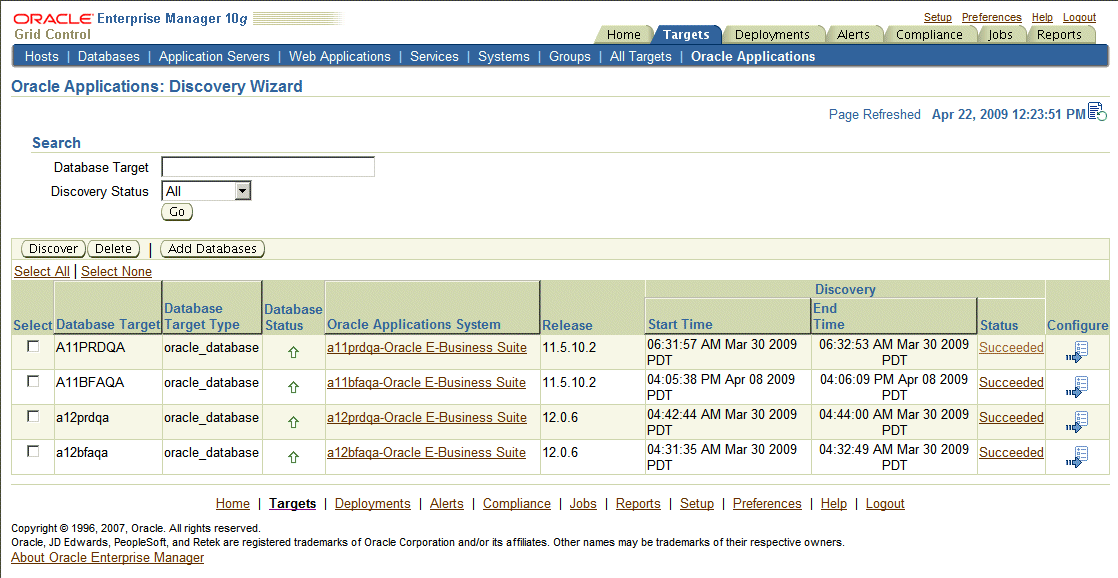Click Succeeded status for A11BFAQA

(1011, 383)
